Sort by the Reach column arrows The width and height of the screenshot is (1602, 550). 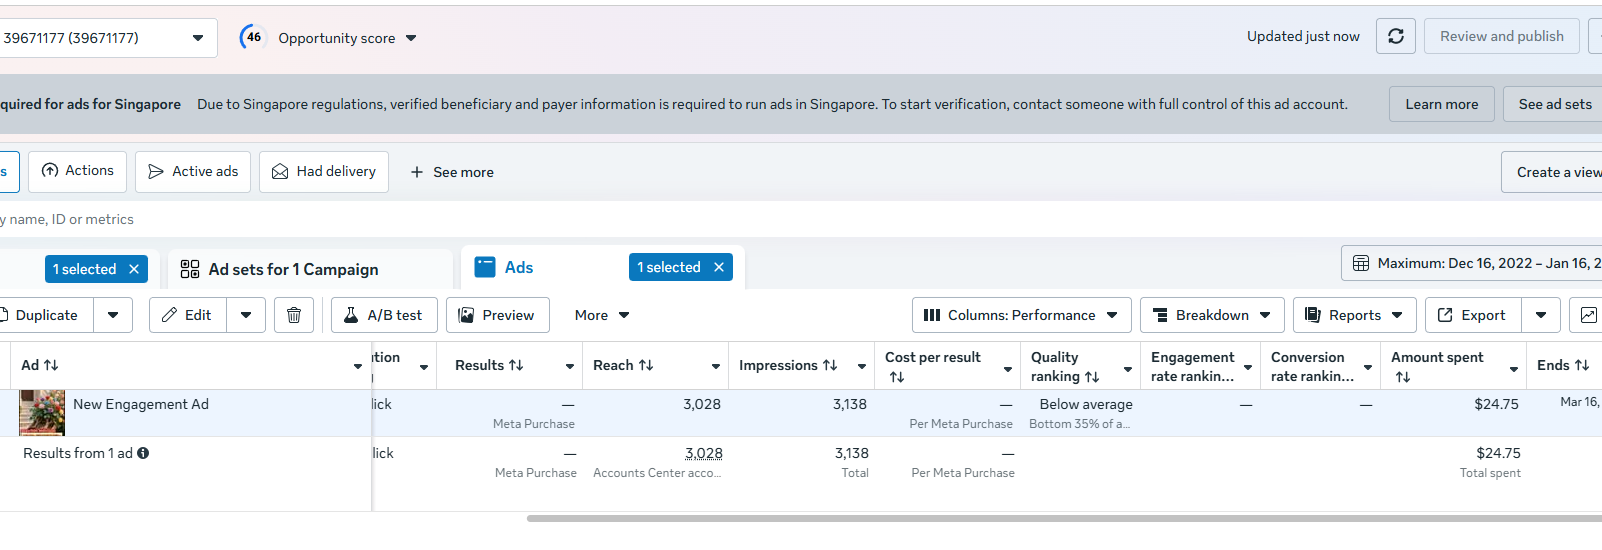646,365
